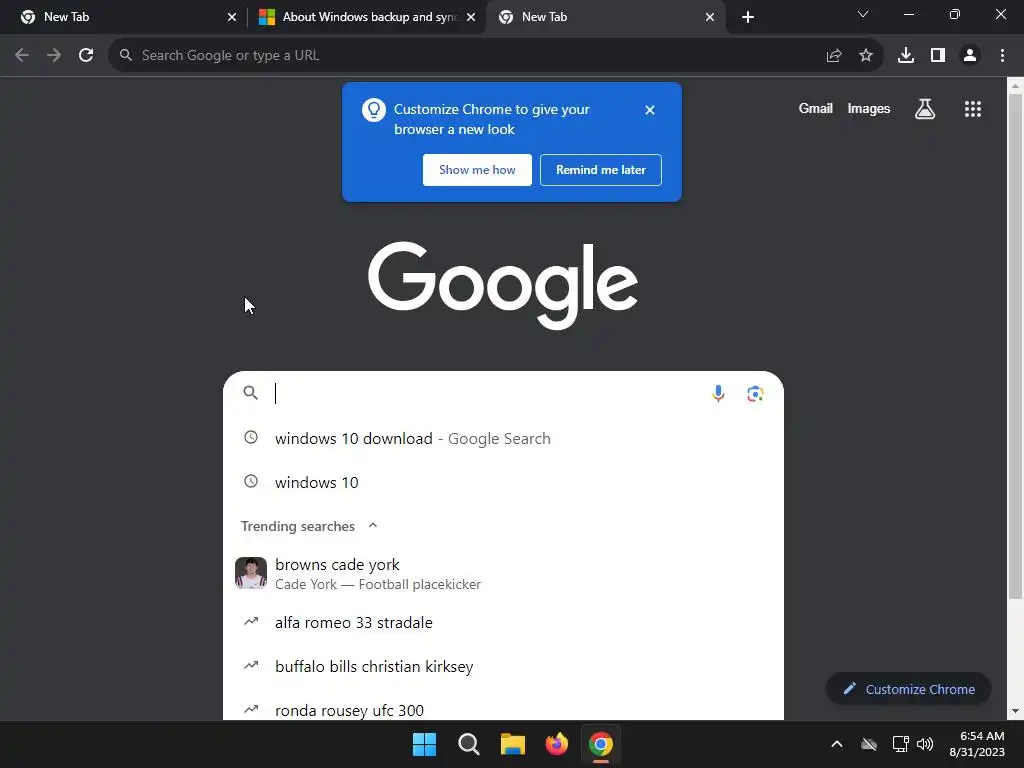Select the third tab, the active New Tab

pyautogui.click(x=606, y=17)
